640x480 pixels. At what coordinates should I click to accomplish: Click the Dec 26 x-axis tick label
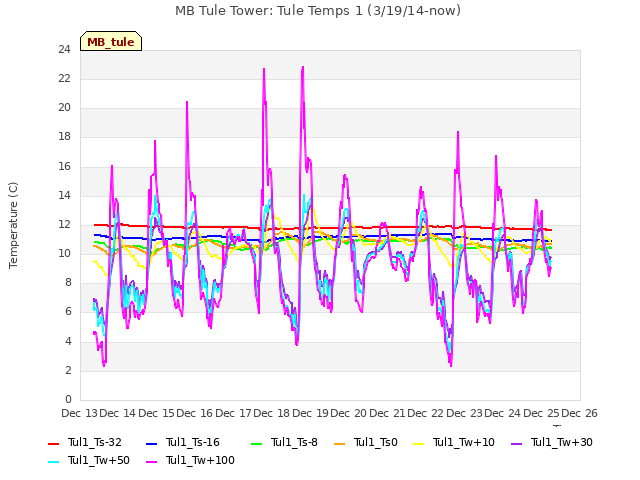579,413
